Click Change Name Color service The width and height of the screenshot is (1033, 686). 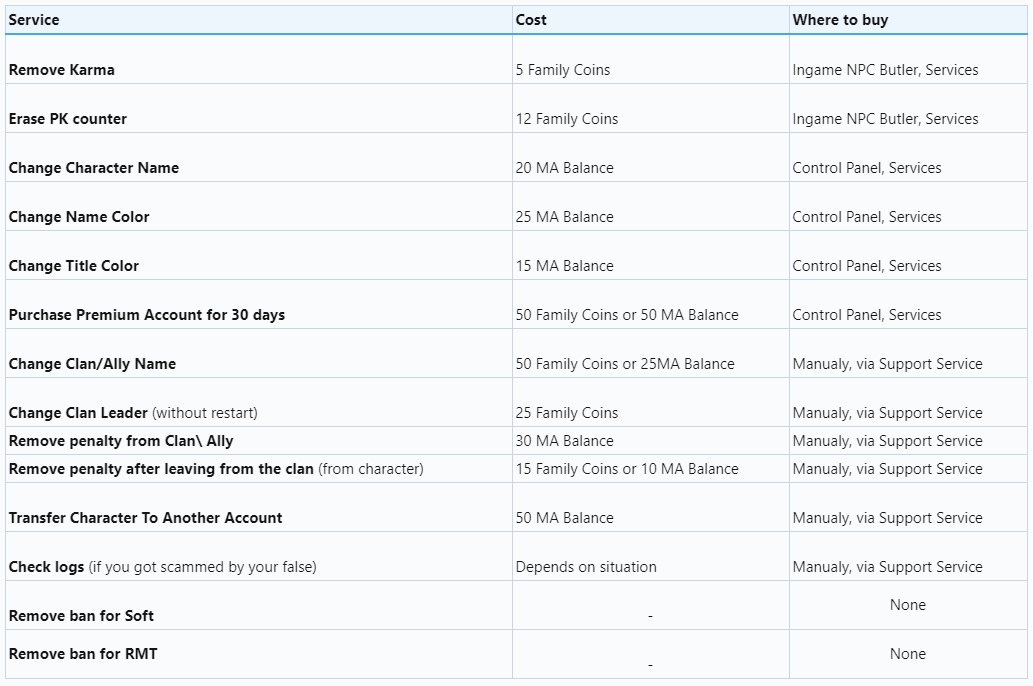click(x=79, y=217)
